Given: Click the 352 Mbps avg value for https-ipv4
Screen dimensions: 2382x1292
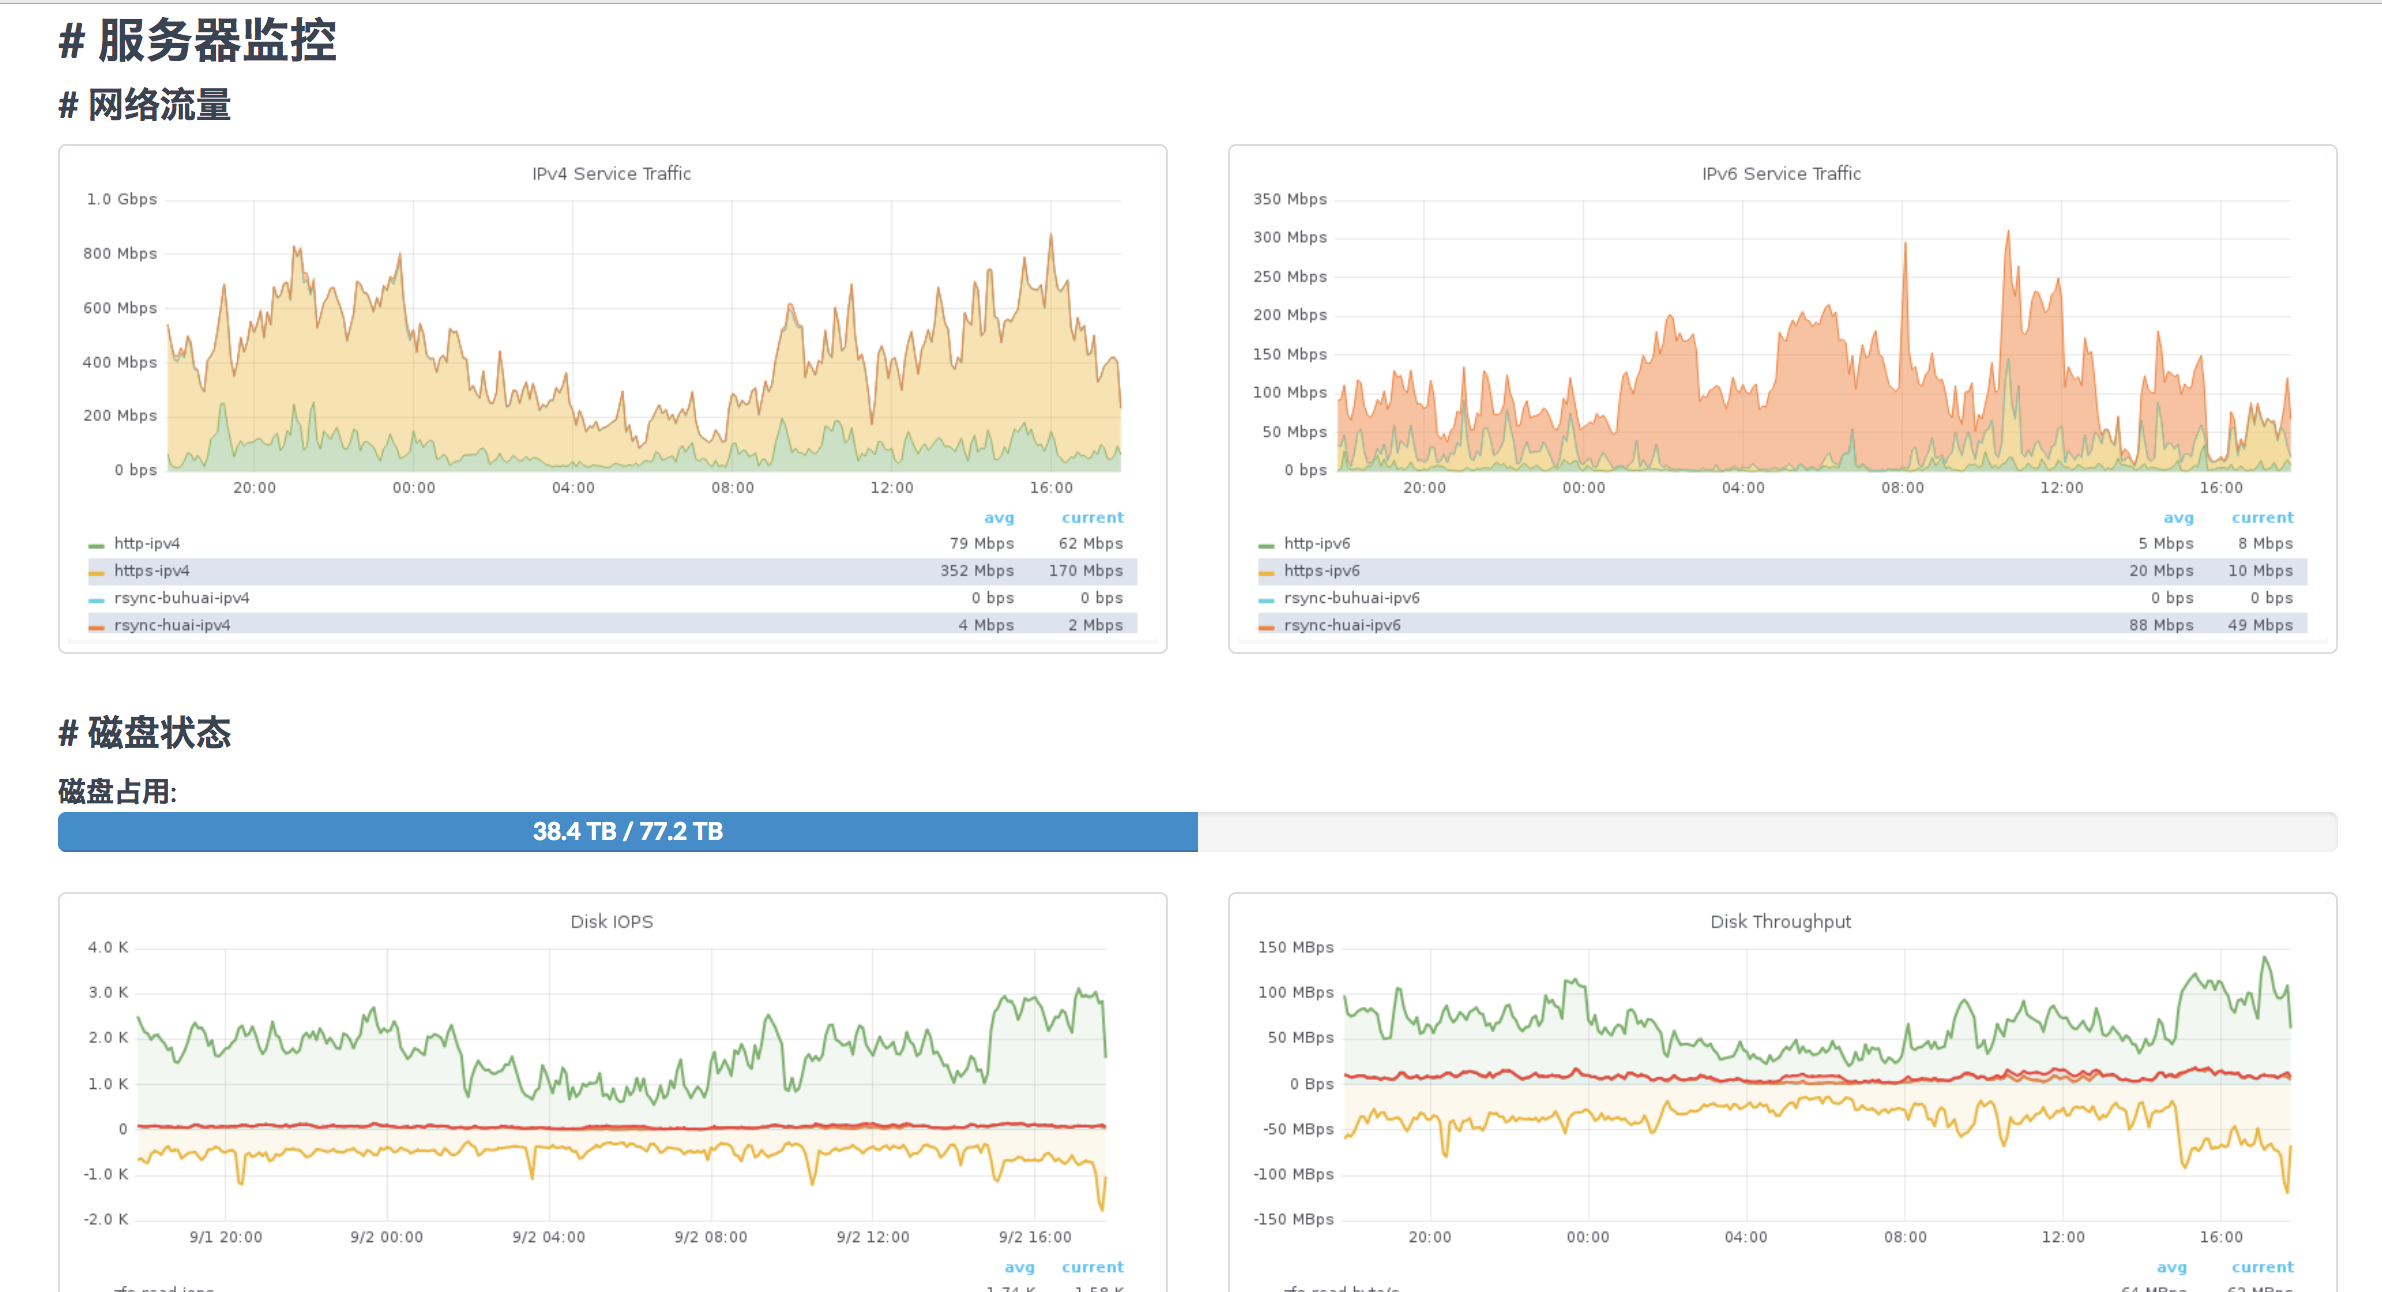Looking at the screenshot, I should pos(977,570).
